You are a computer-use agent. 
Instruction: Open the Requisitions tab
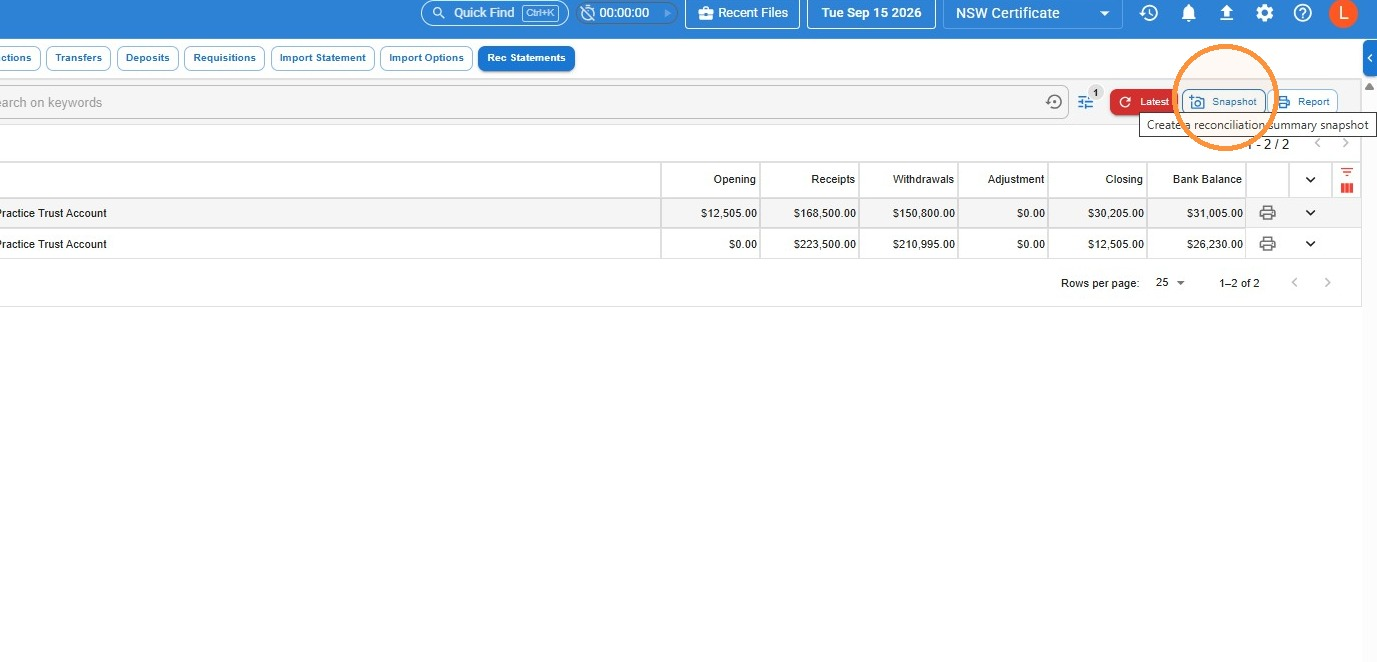(225, 58)
